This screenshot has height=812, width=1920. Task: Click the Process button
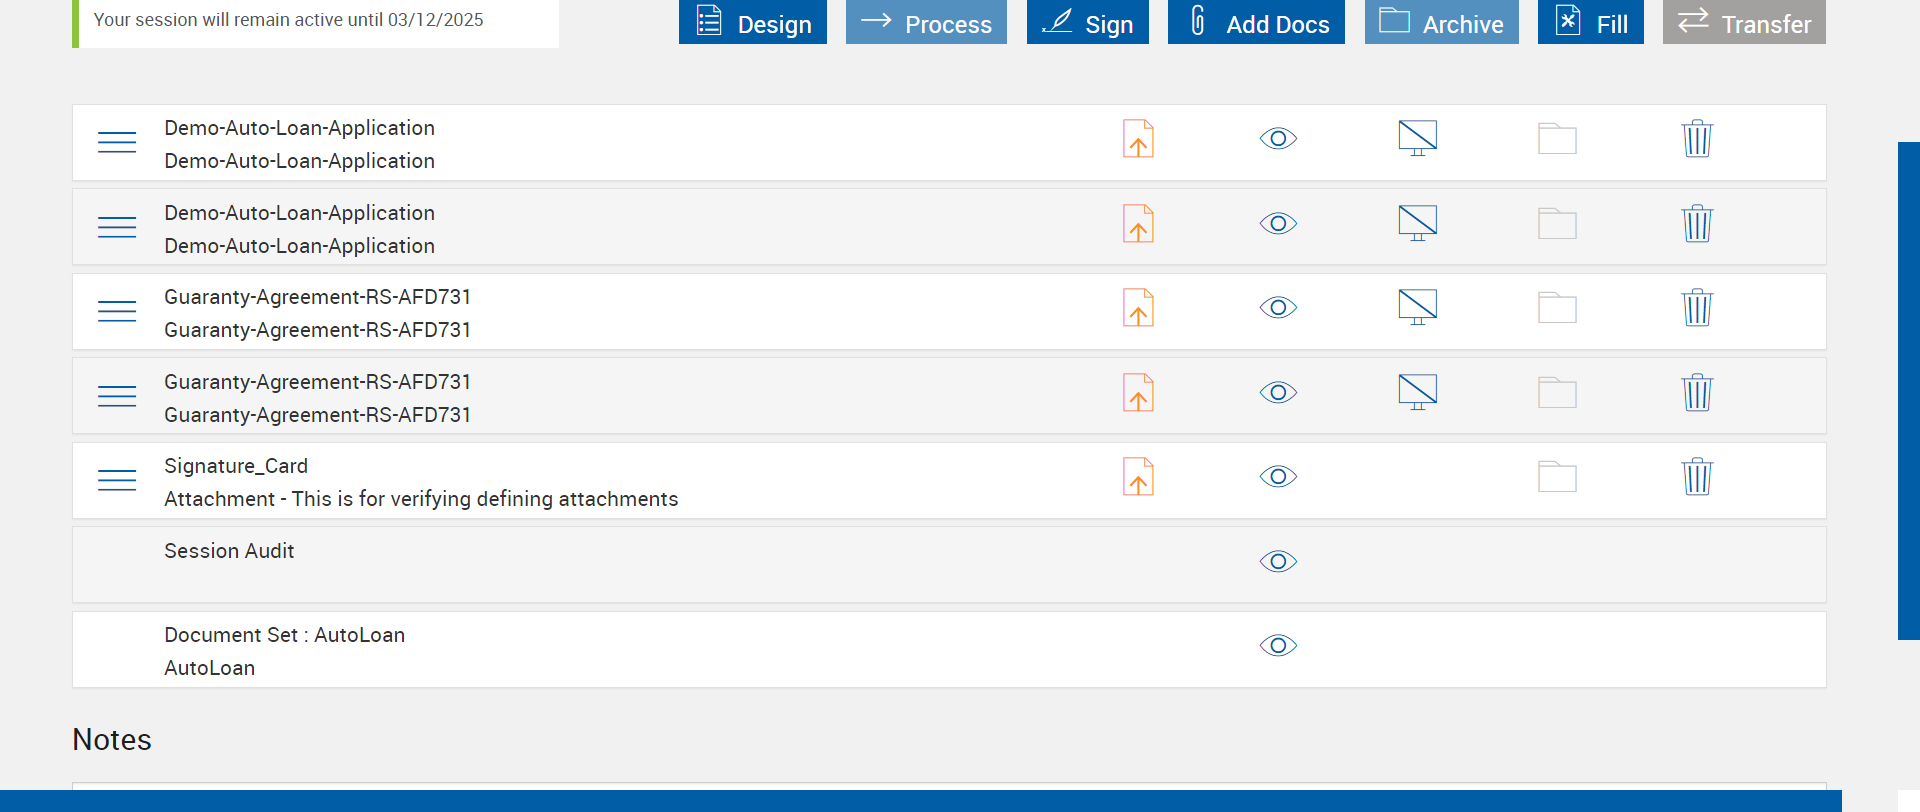pyautogui.click(x=926, y=22)
